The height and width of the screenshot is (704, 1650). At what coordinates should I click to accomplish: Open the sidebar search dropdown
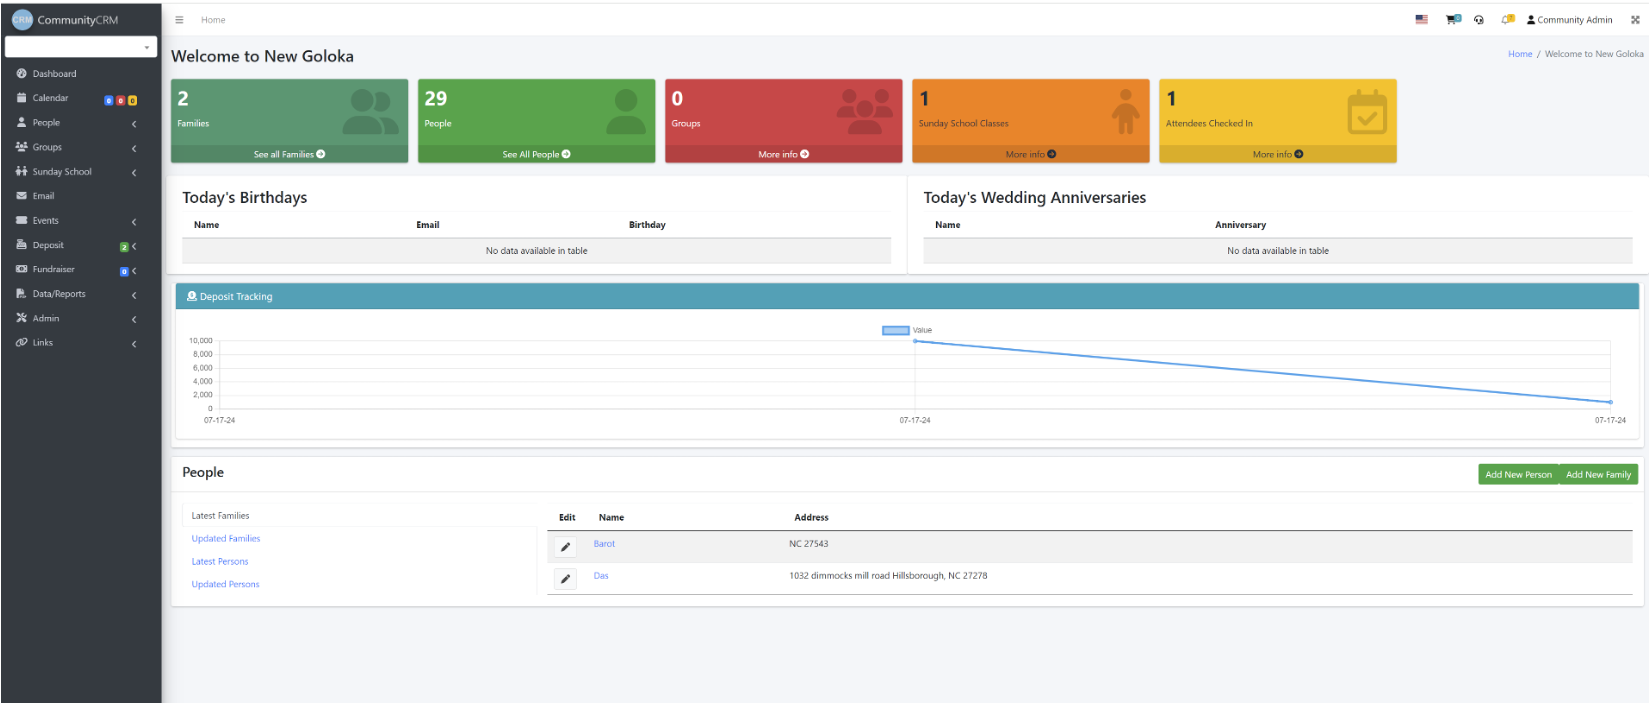click(x=81, y=47)
